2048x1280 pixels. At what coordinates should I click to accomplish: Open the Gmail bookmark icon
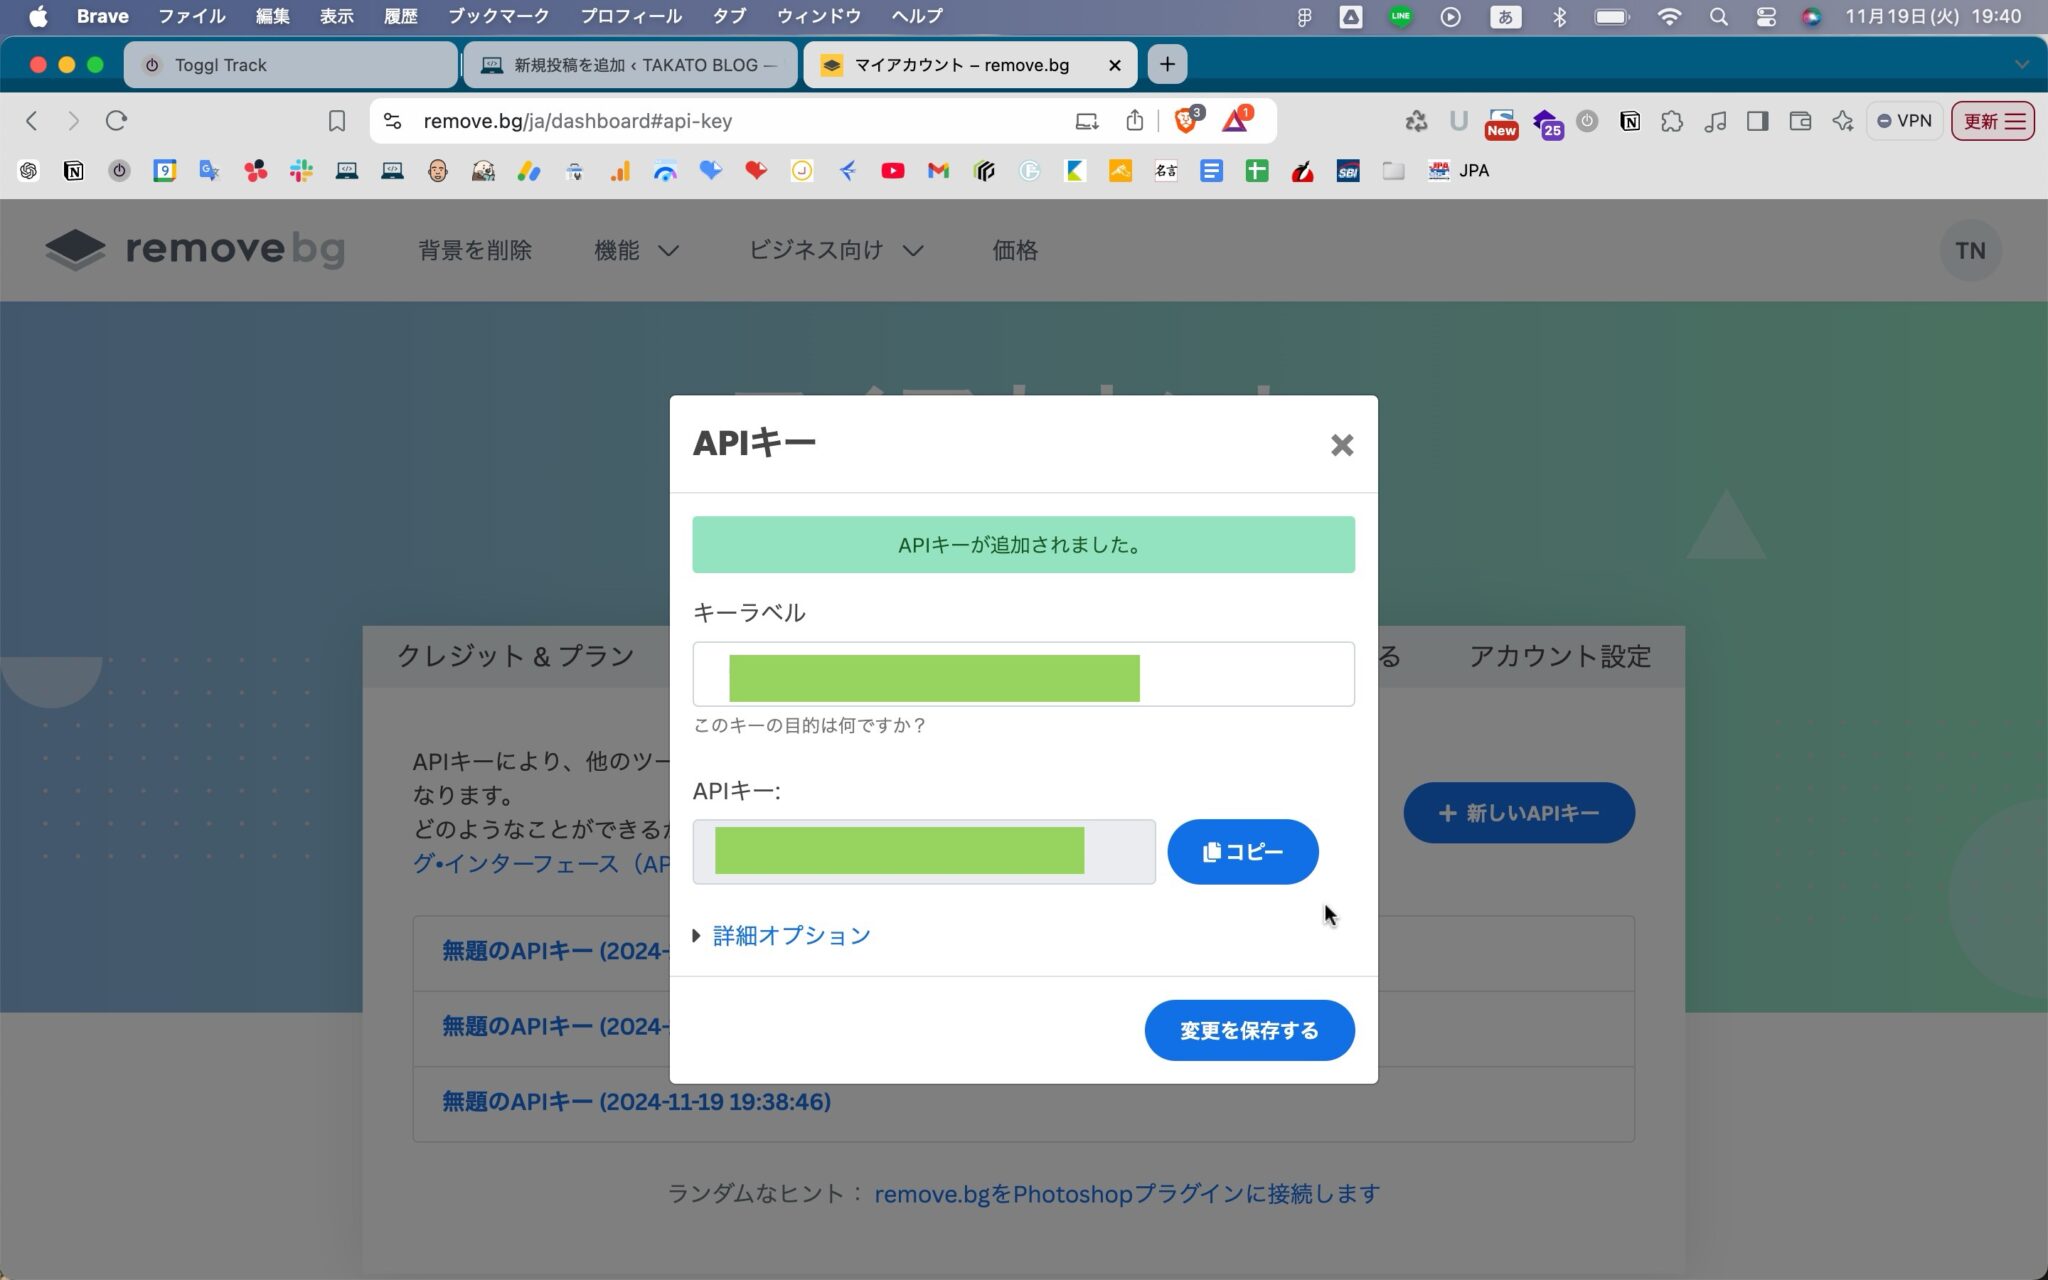point(938,170)
